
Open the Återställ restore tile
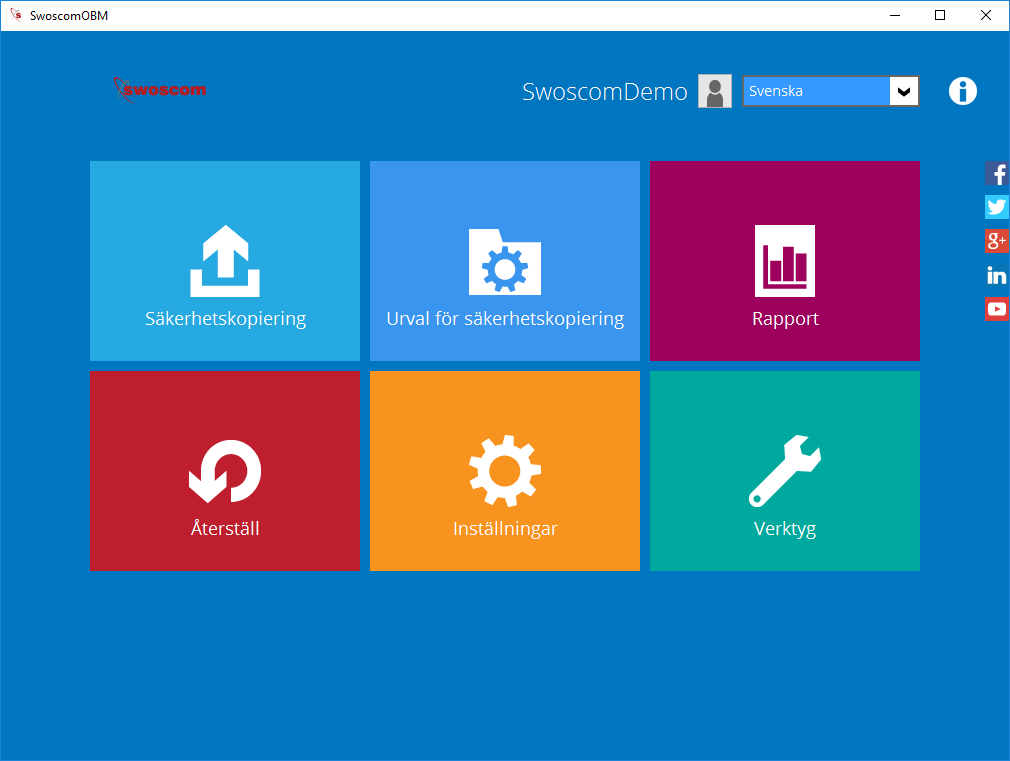(x=225, y=470)
